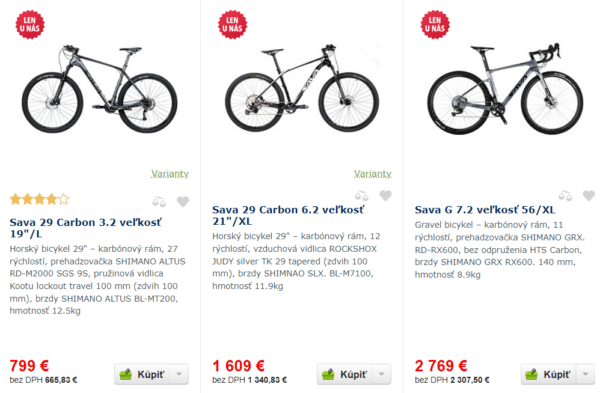
Task: Open dropdown arrow next to 1 609 € Kúpiť
Action: pos(382,374)
